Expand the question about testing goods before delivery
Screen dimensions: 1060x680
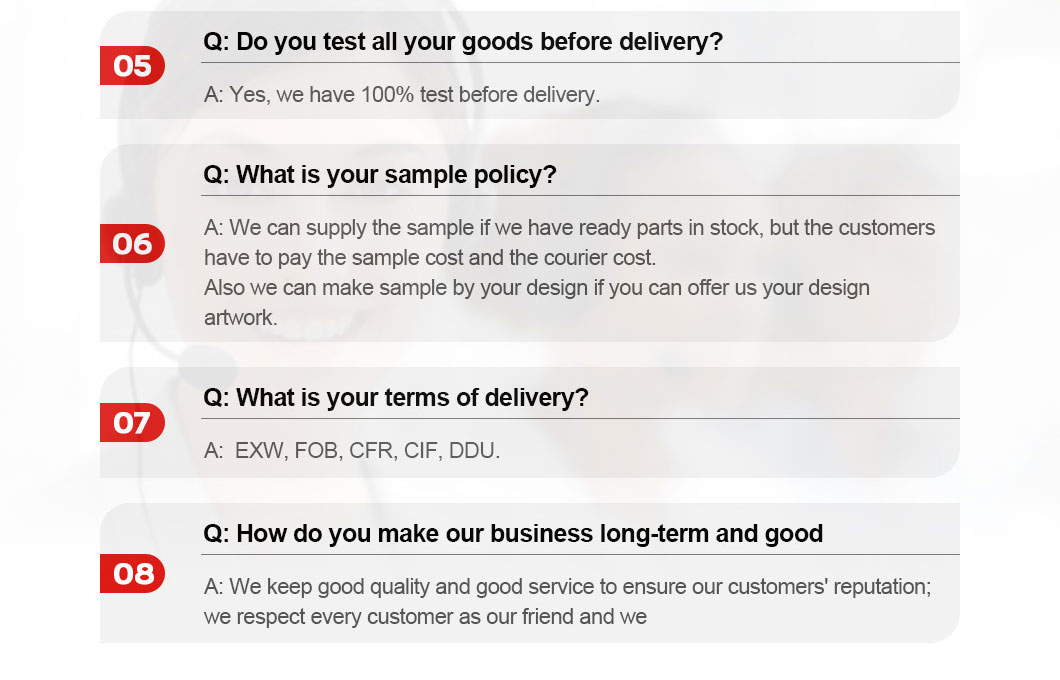[x=463, y=42]
